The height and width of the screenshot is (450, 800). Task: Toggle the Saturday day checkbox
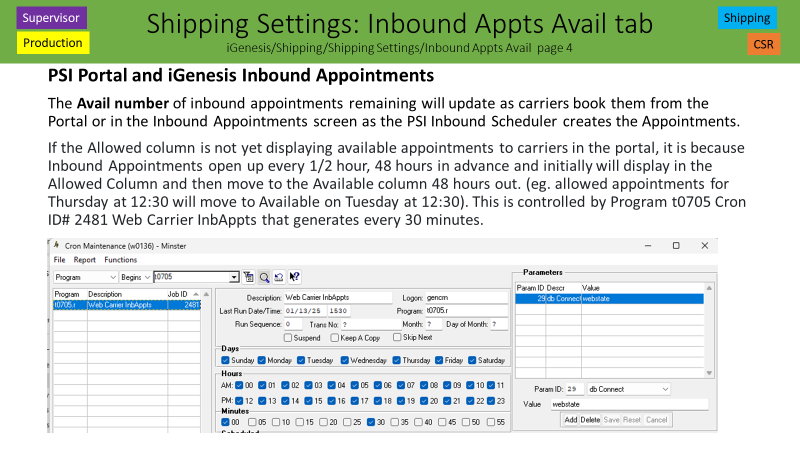coord(472,360)
